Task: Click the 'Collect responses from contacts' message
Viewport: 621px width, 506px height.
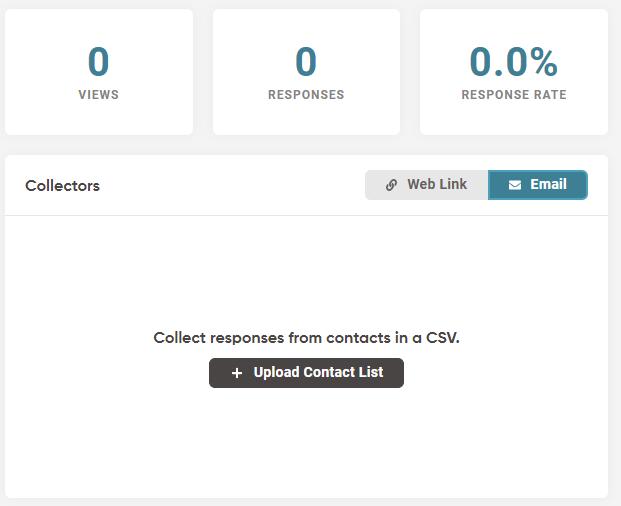Action: 306,338
